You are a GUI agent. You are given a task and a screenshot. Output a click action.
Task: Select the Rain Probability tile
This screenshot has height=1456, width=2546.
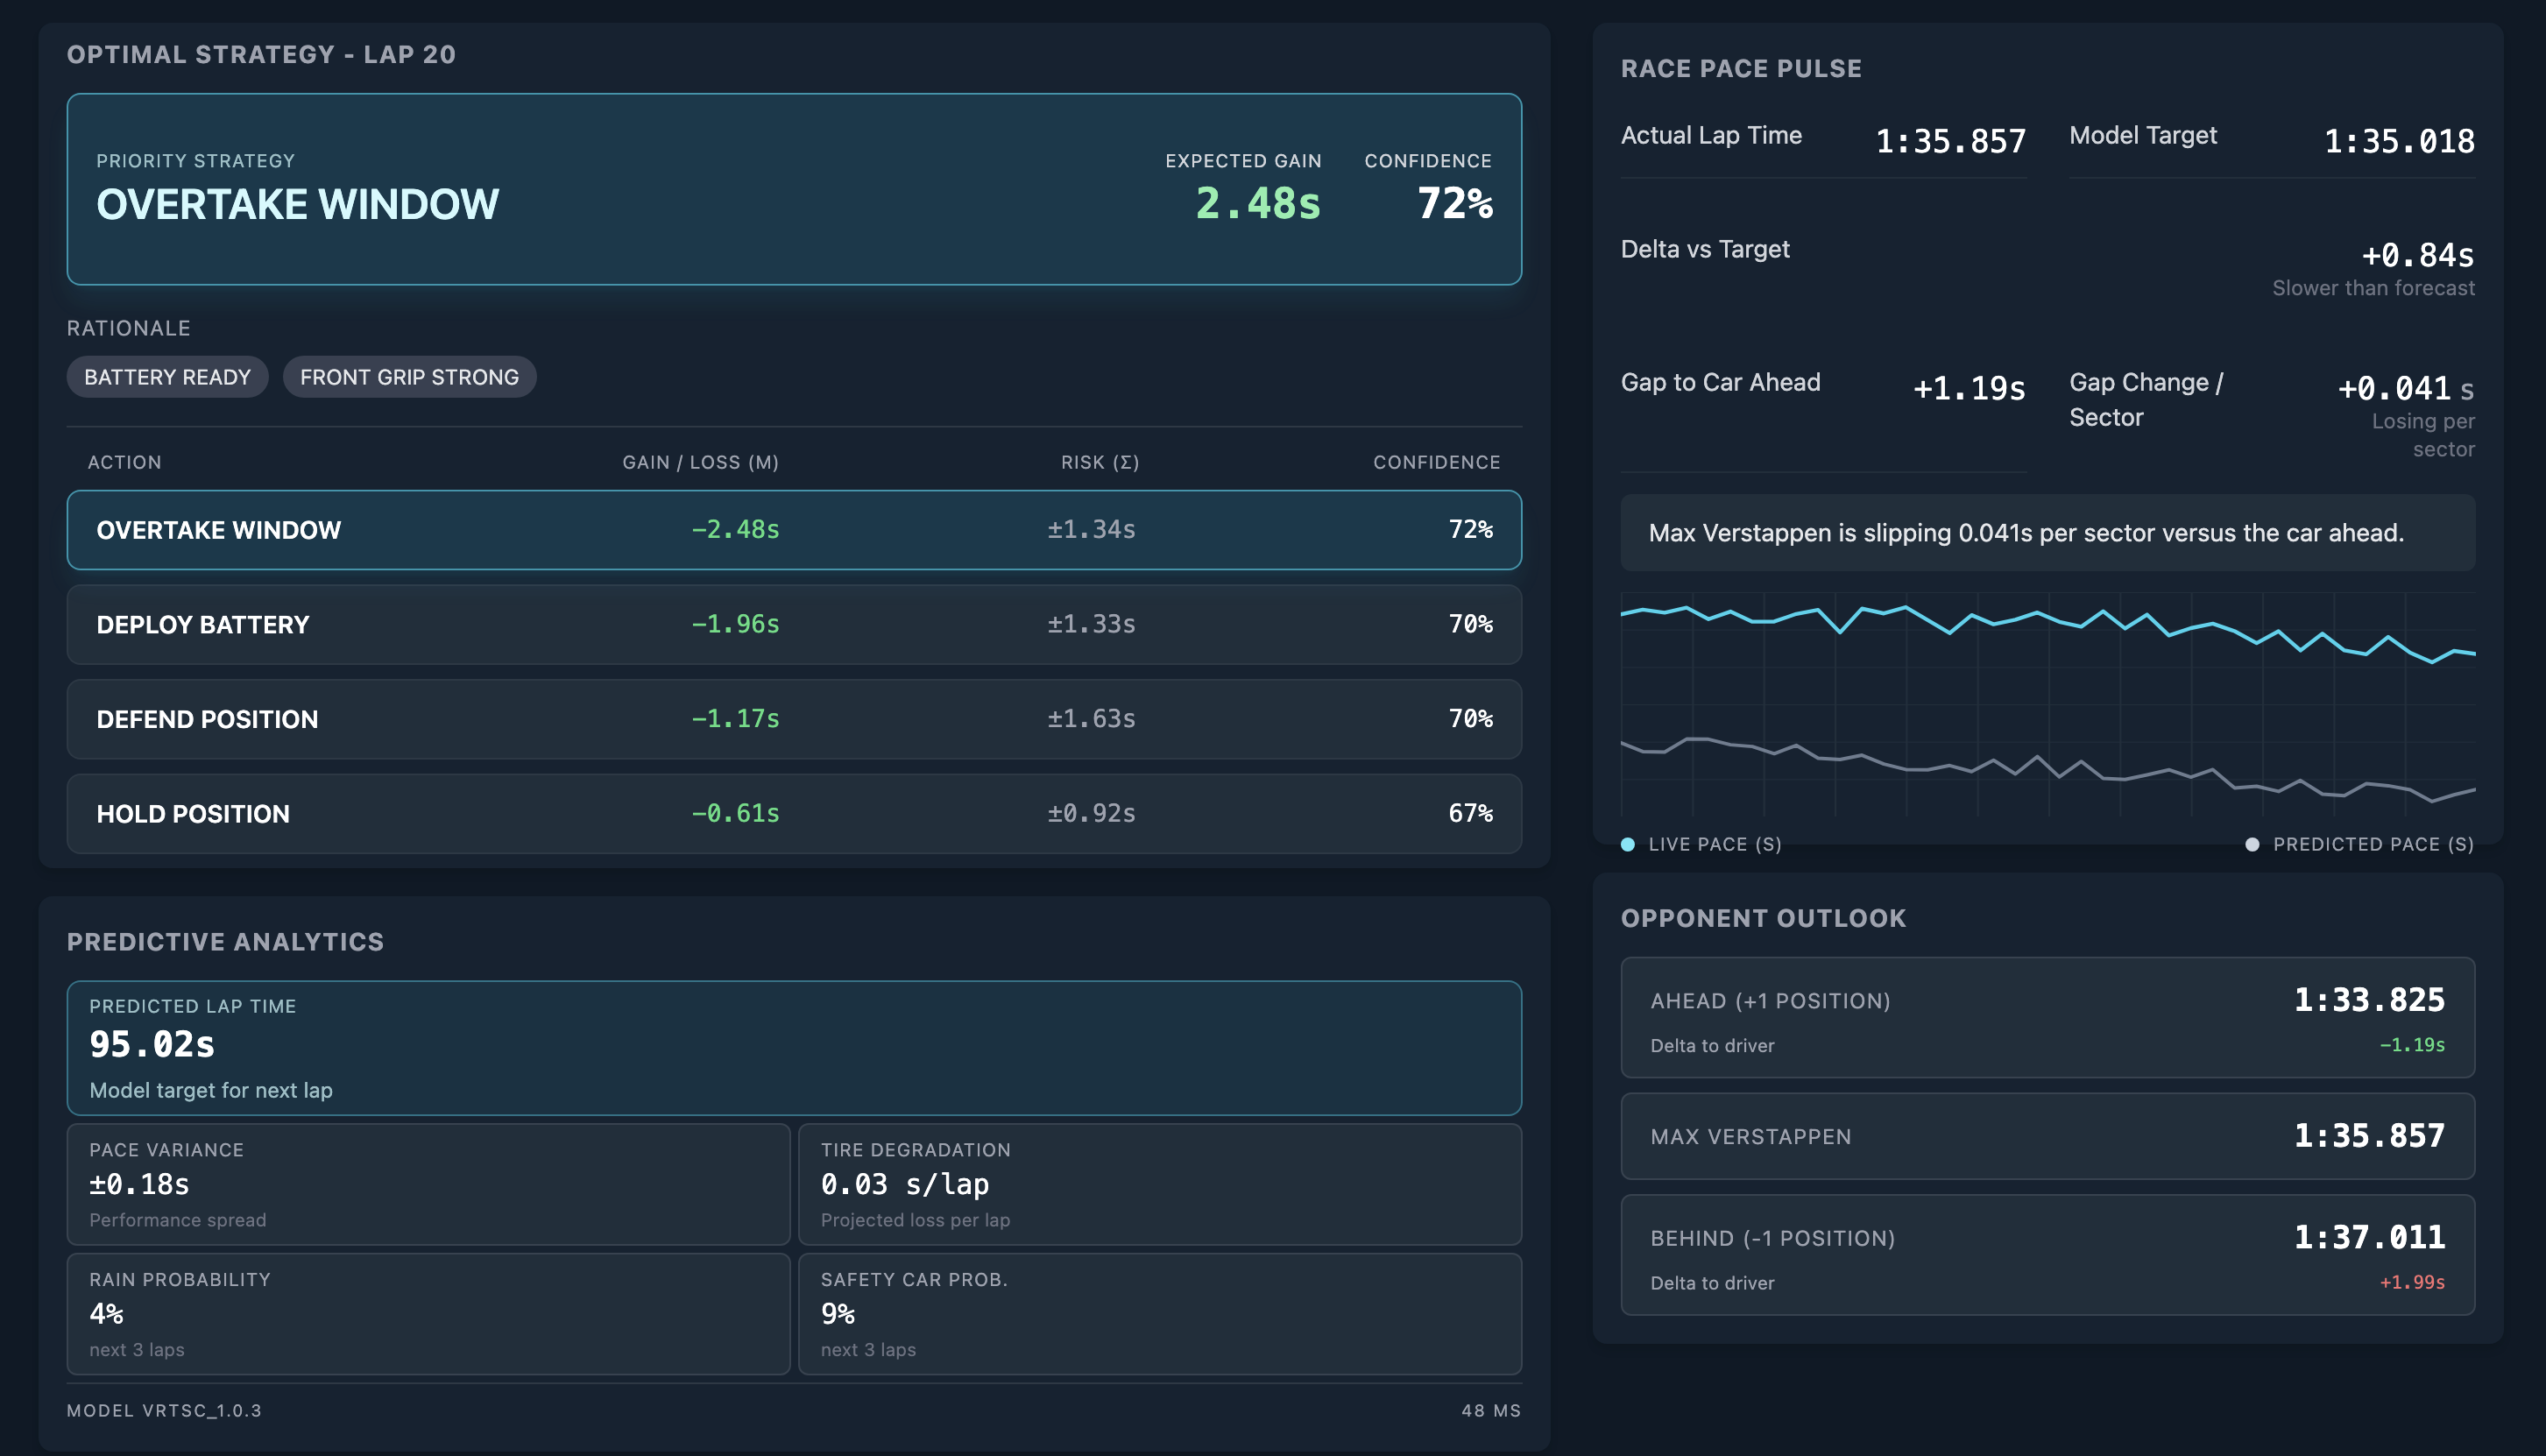pos(428,1313)
